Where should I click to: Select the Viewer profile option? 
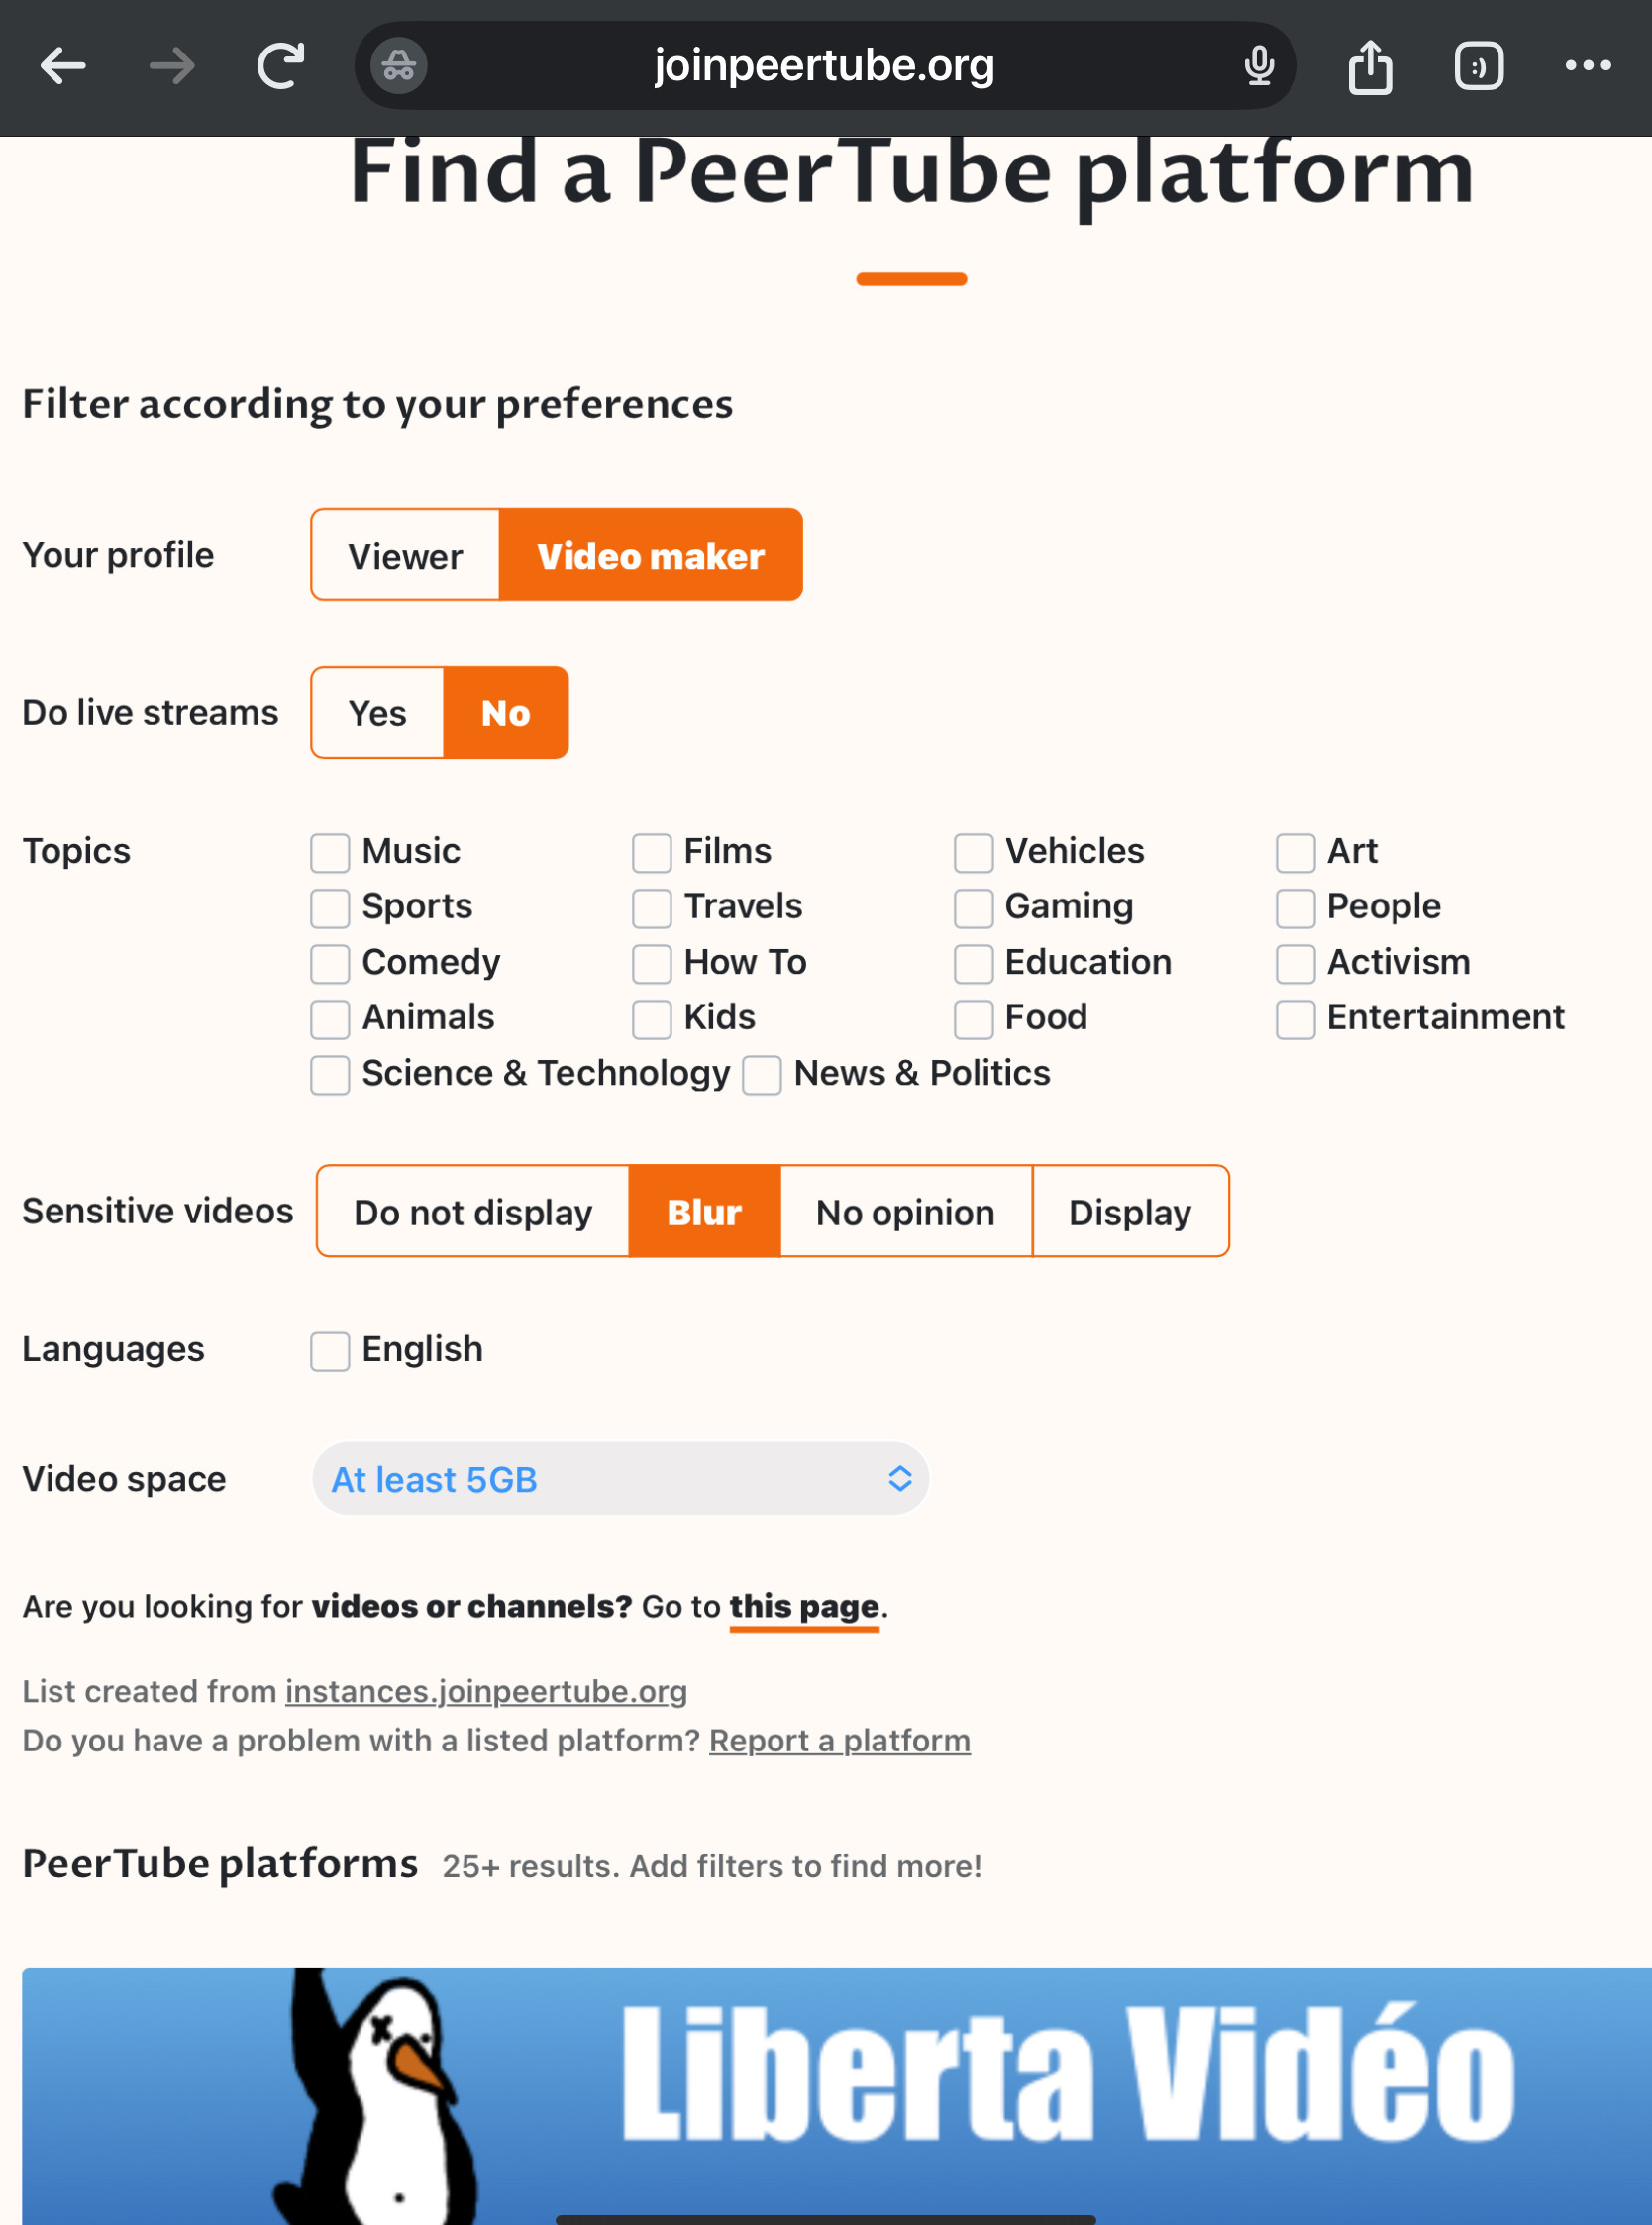(x=405, y=556)
